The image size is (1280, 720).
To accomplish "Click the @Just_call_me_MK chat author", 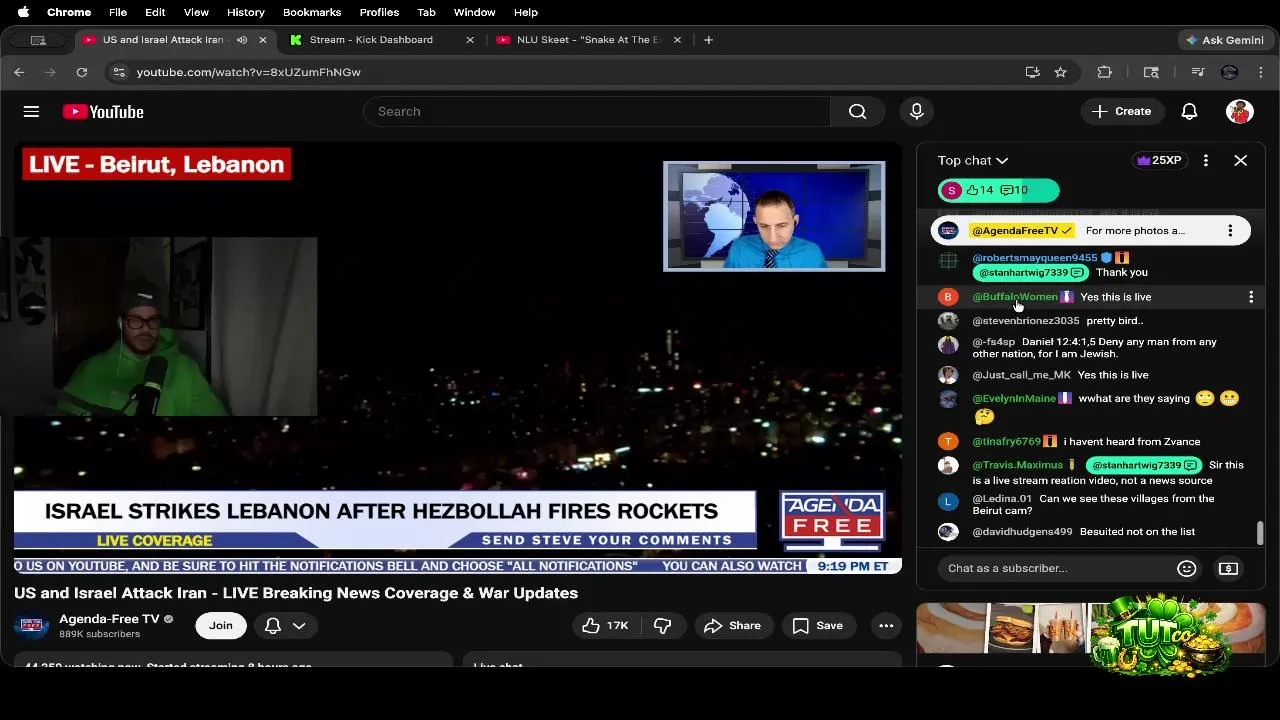I will pyautogui.click(x=1021, y=375).
